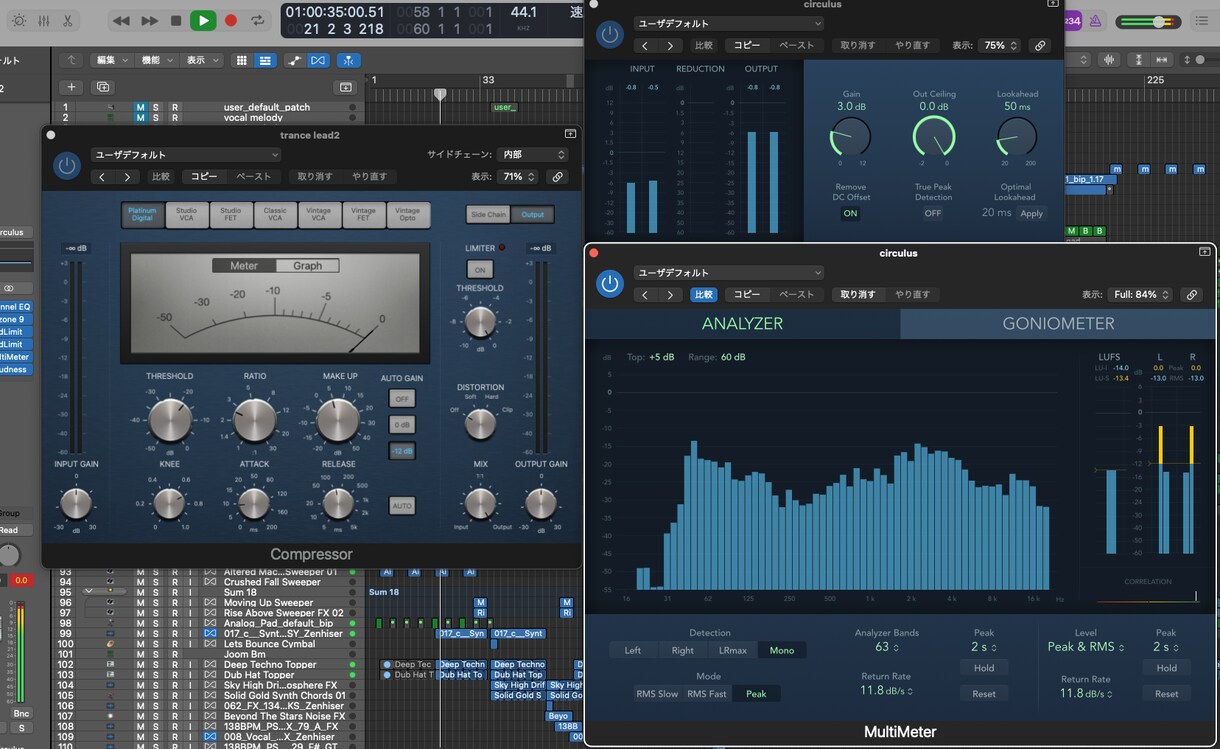
Task: Open the Mixer using the faders icon
Action: coord(44,20)
